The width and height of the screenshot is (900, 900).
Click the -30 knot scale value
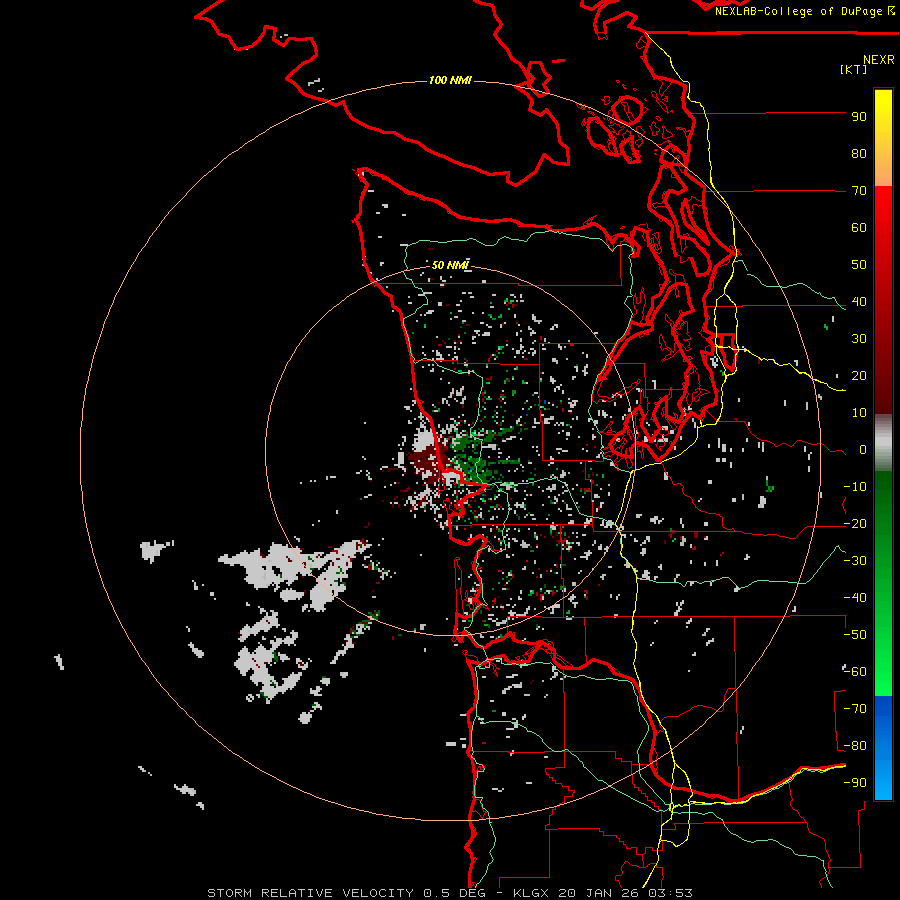[855, 561]
